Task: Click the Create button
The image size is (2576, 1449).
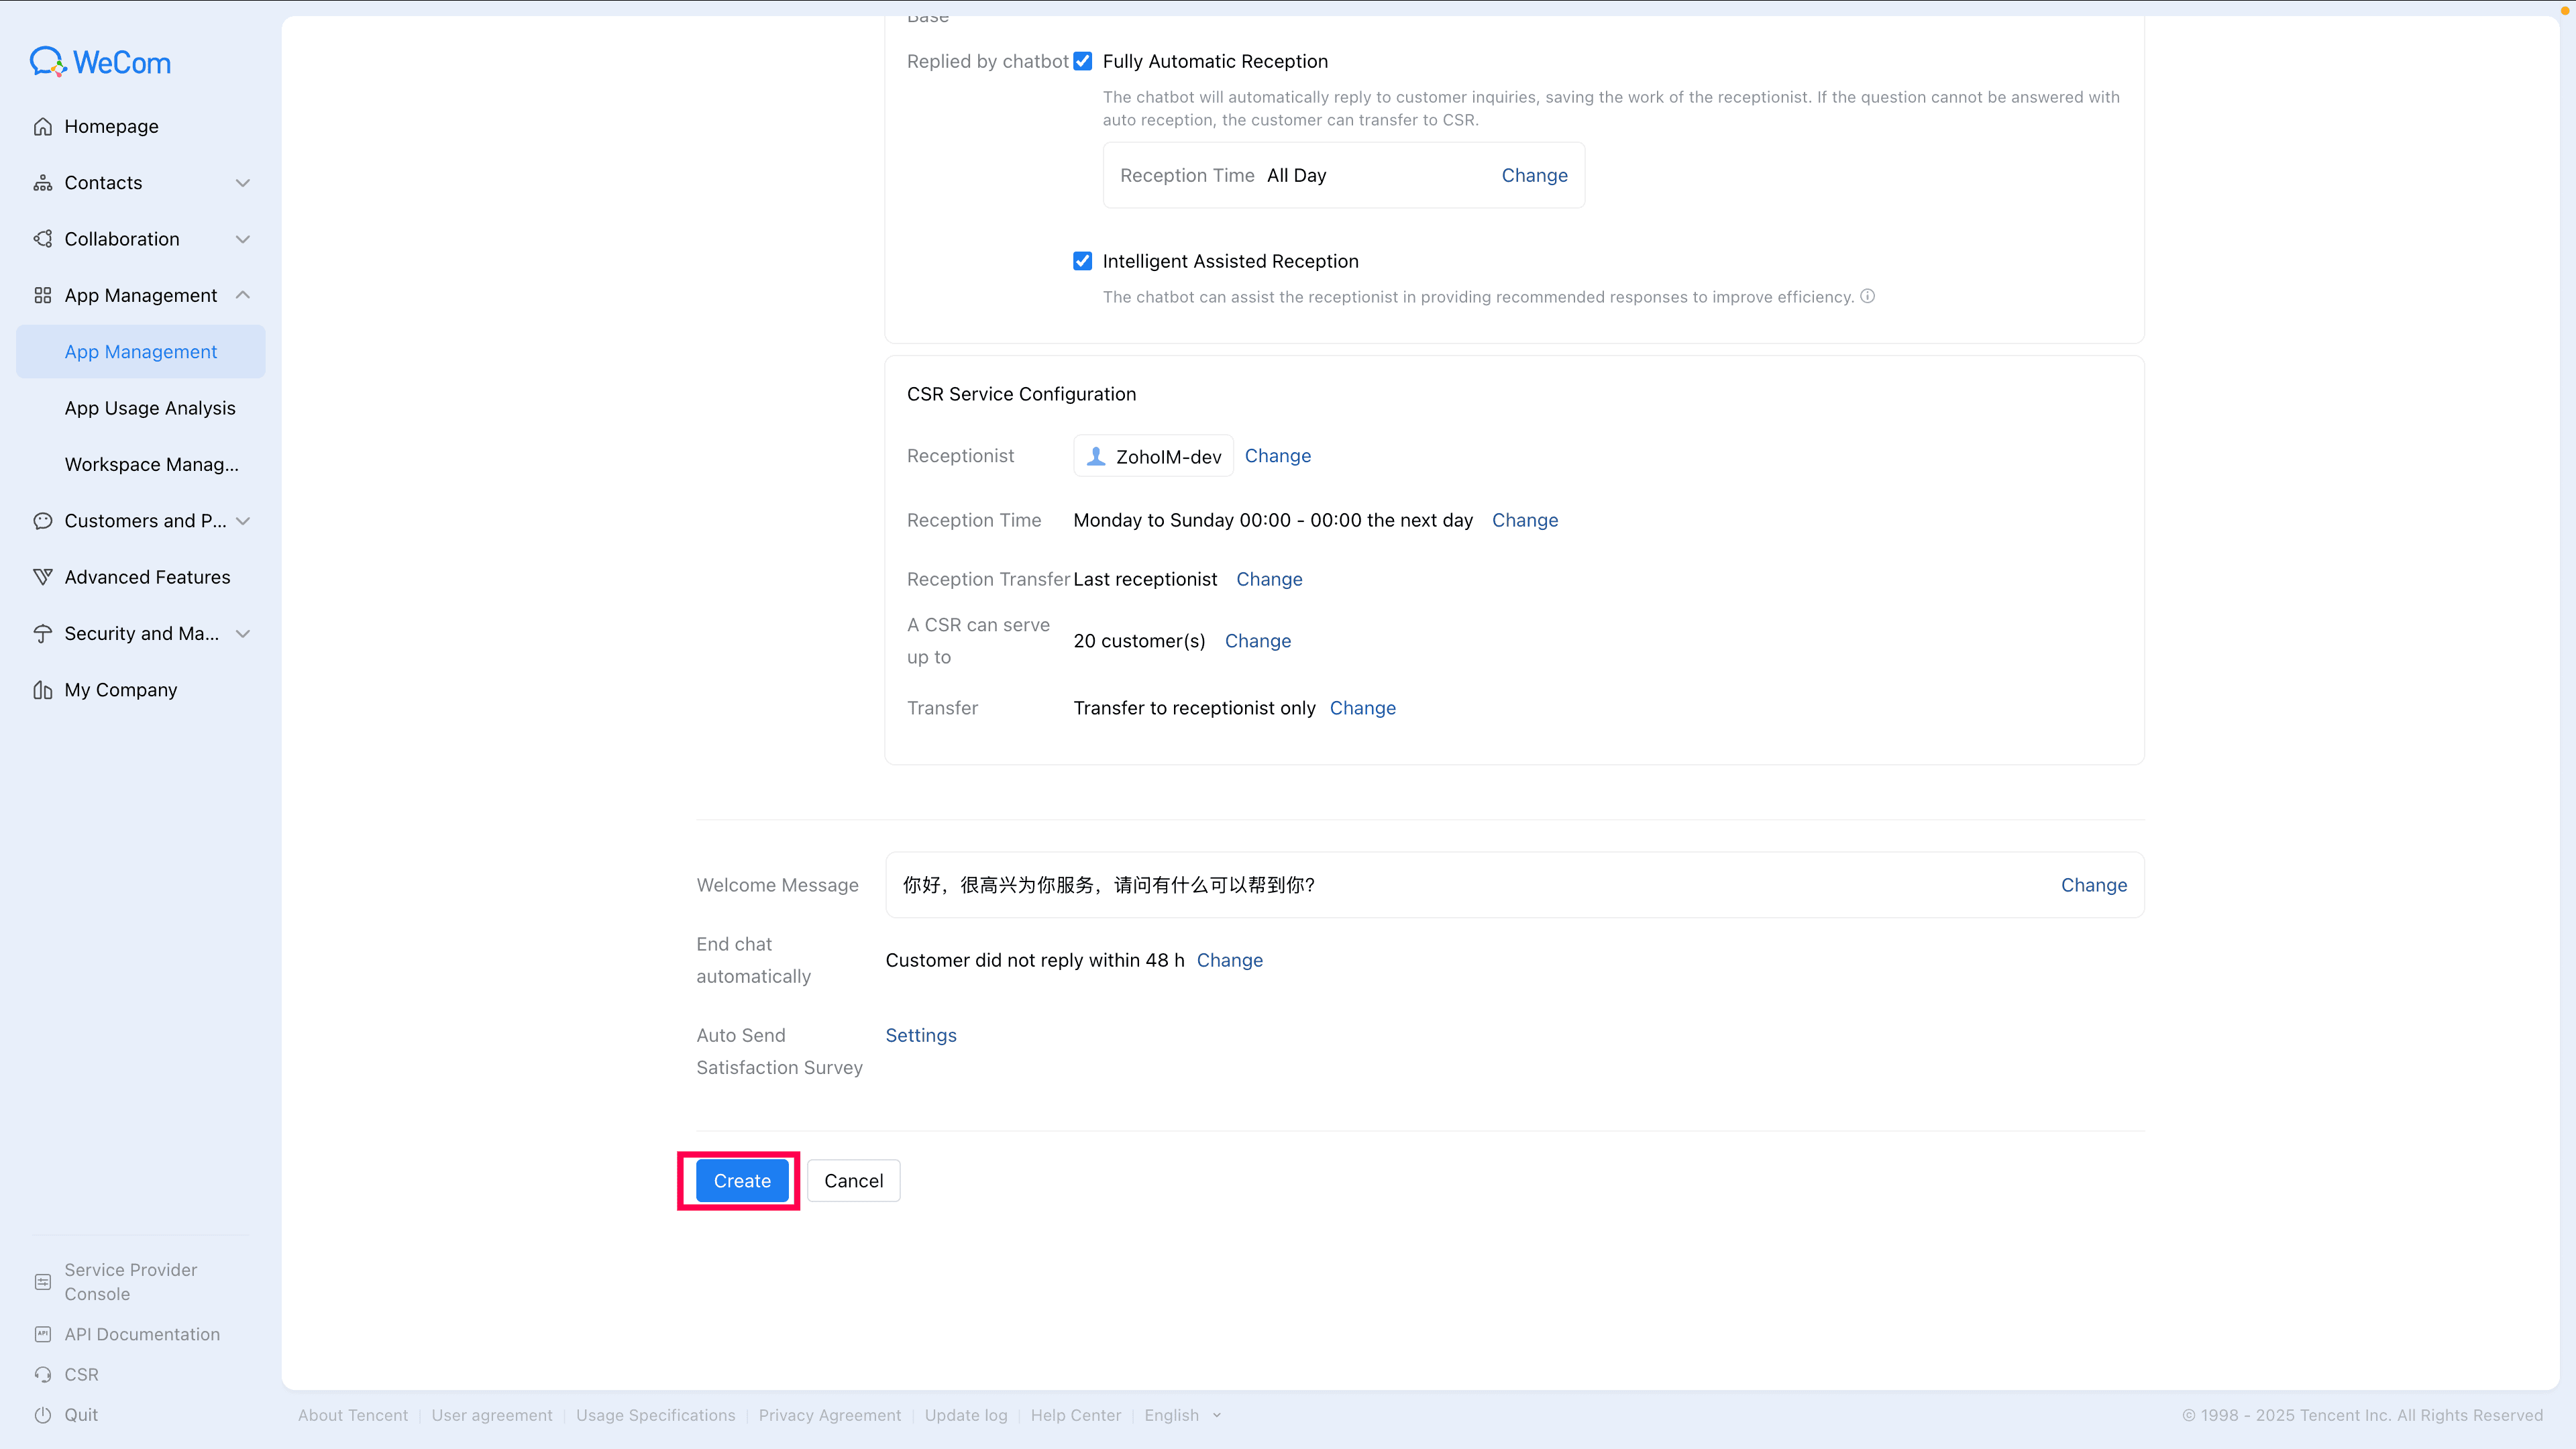Action: point(741,1181)
